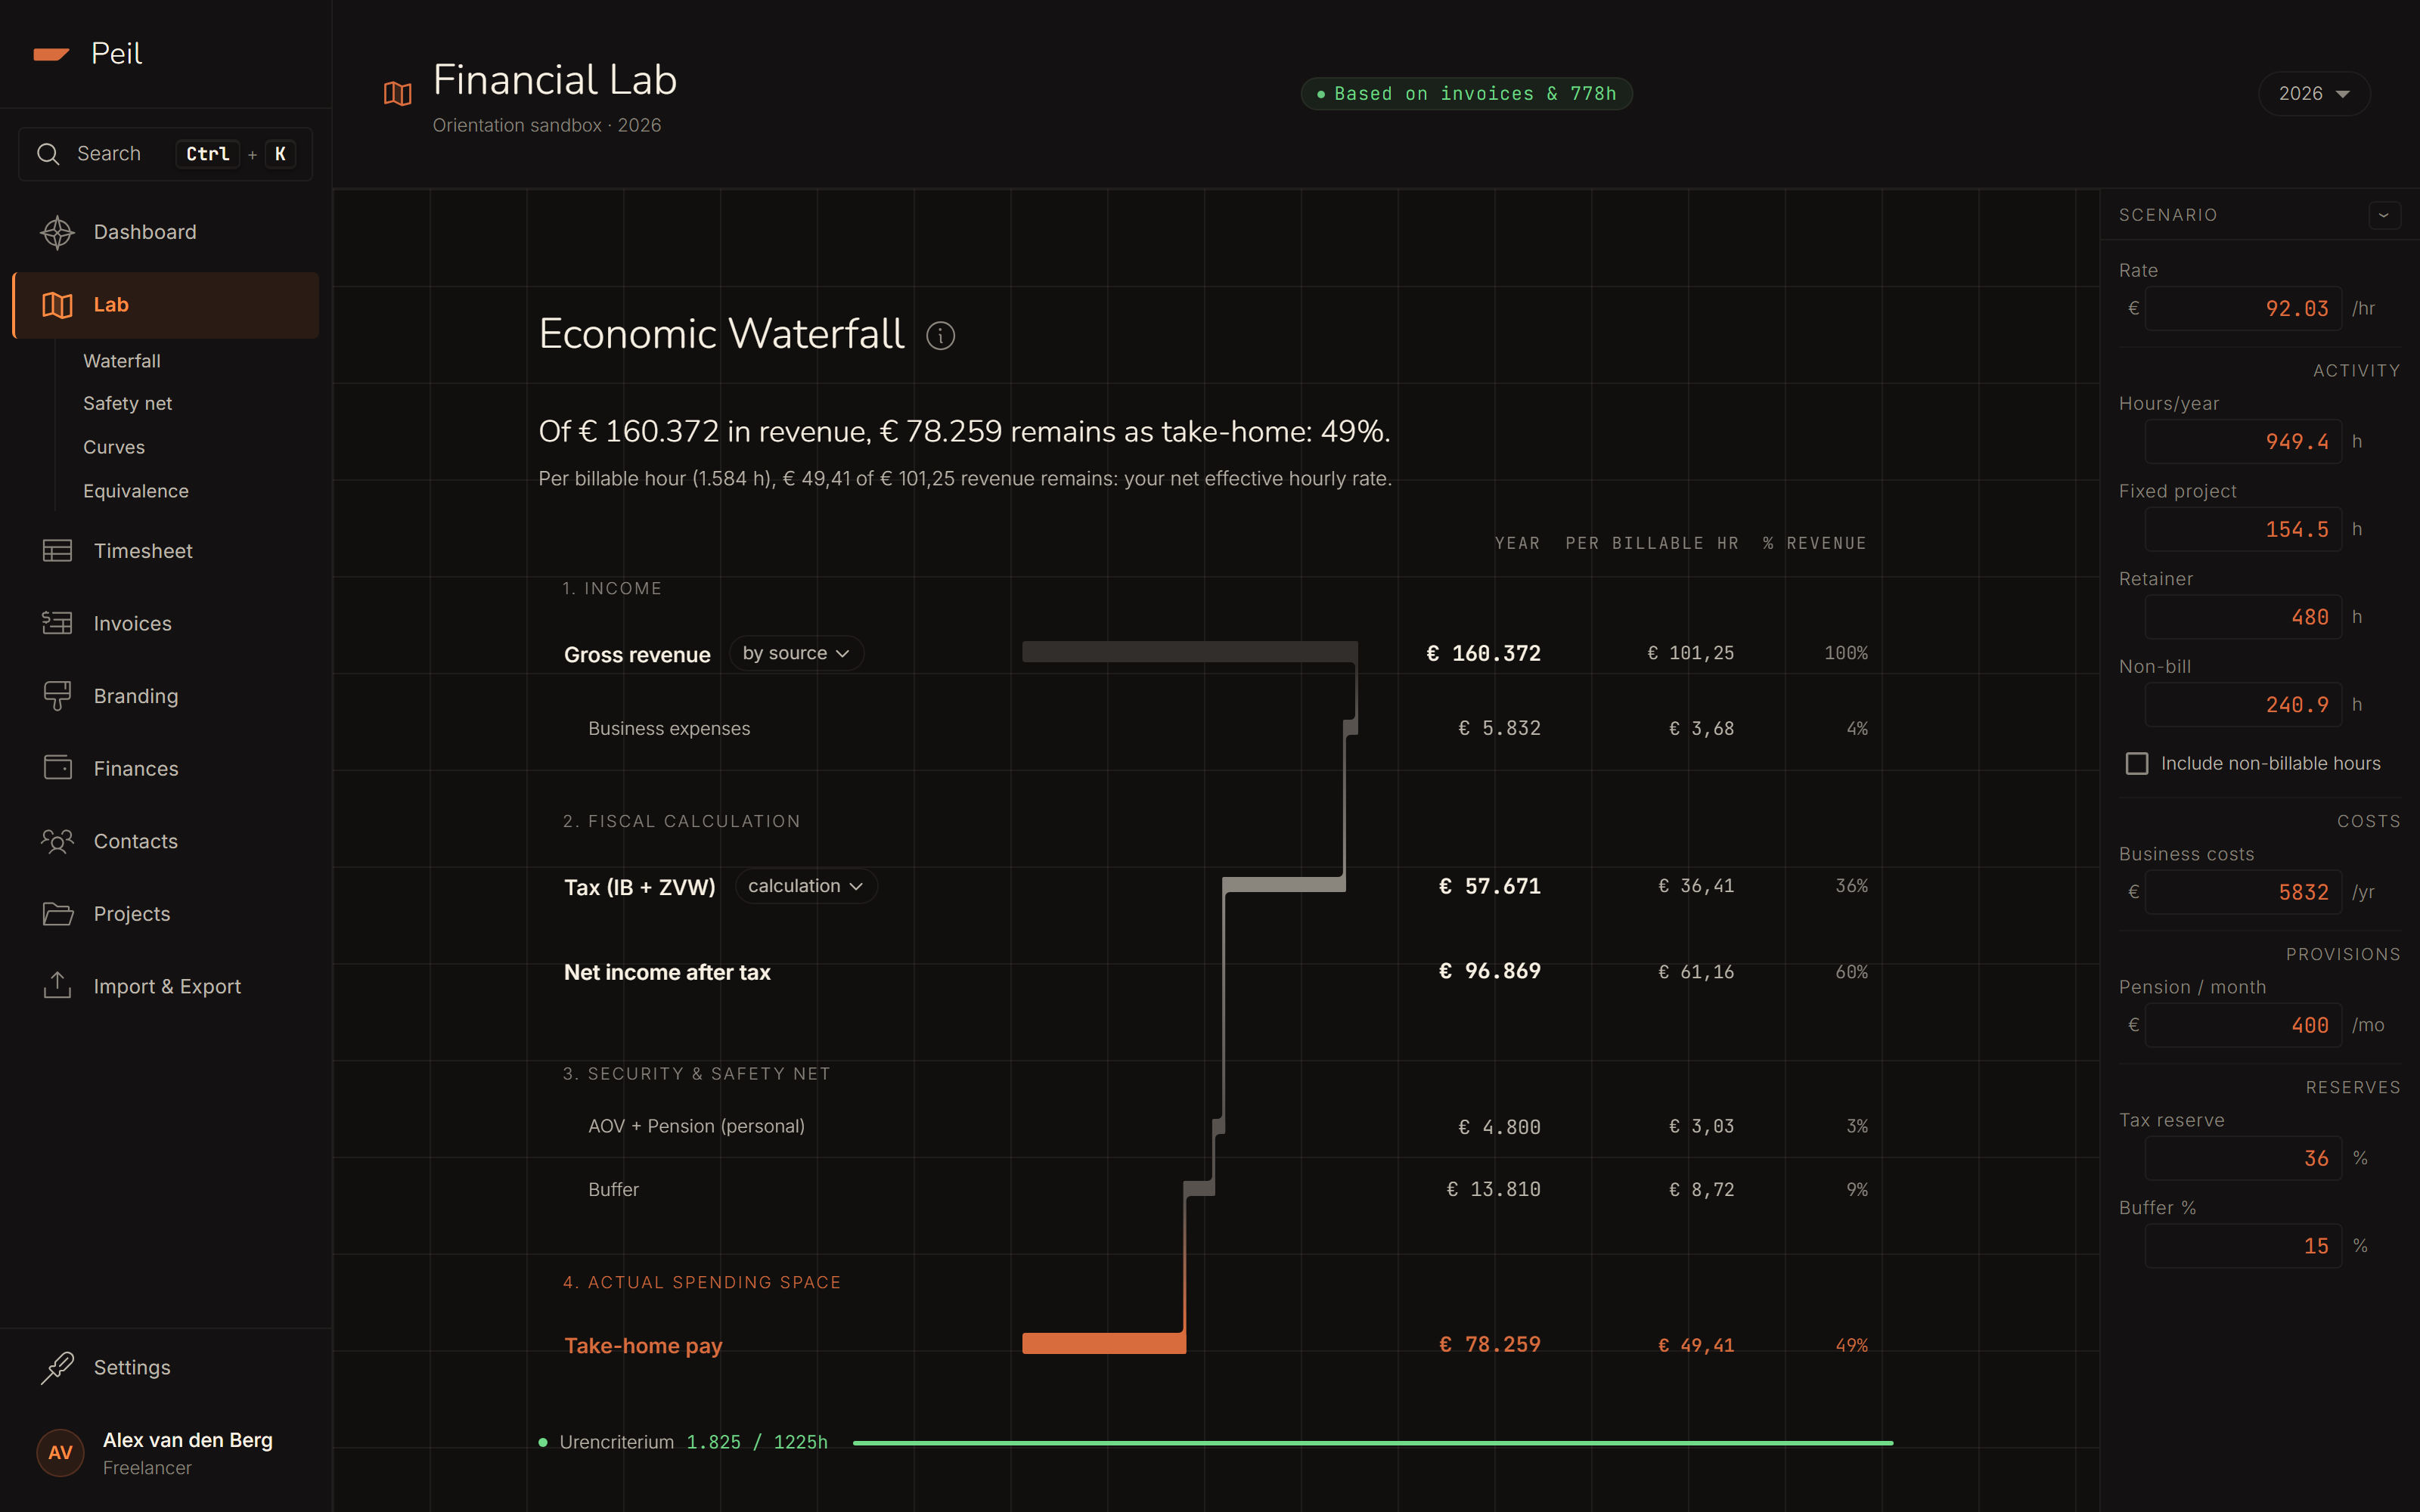Click the Contacts people icon
Screen dimensions: 2420x1512
57,841
